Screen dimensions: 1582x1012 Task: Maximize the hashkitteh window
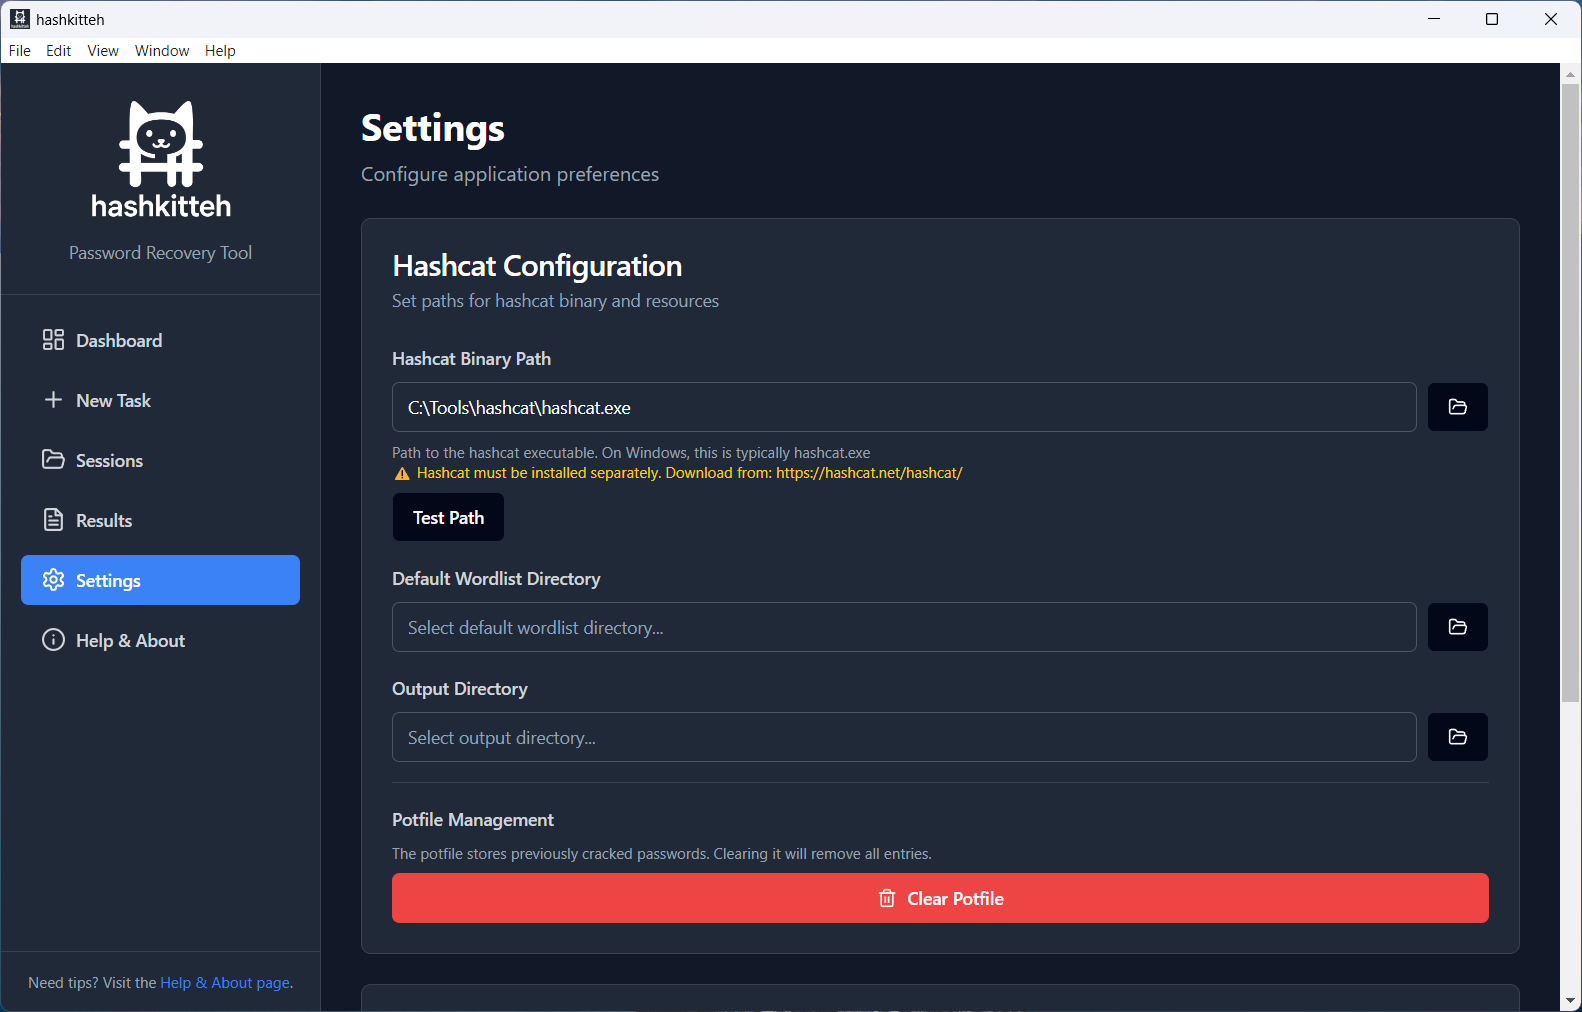tap(1492, 19)
